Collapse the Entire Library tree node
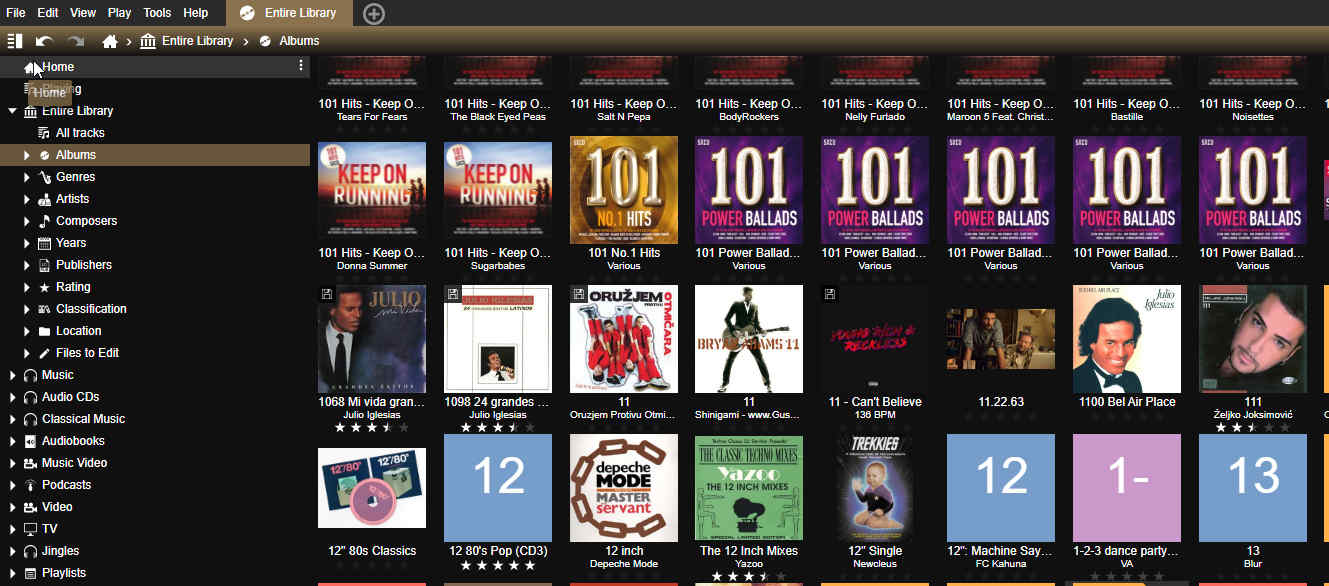This screenshot has width=1329, height=586. (12, 111)
